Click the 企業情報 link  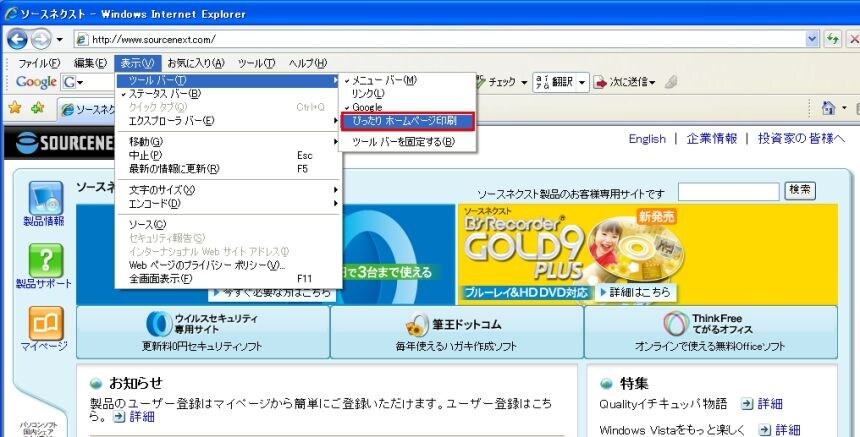(712, 139)
